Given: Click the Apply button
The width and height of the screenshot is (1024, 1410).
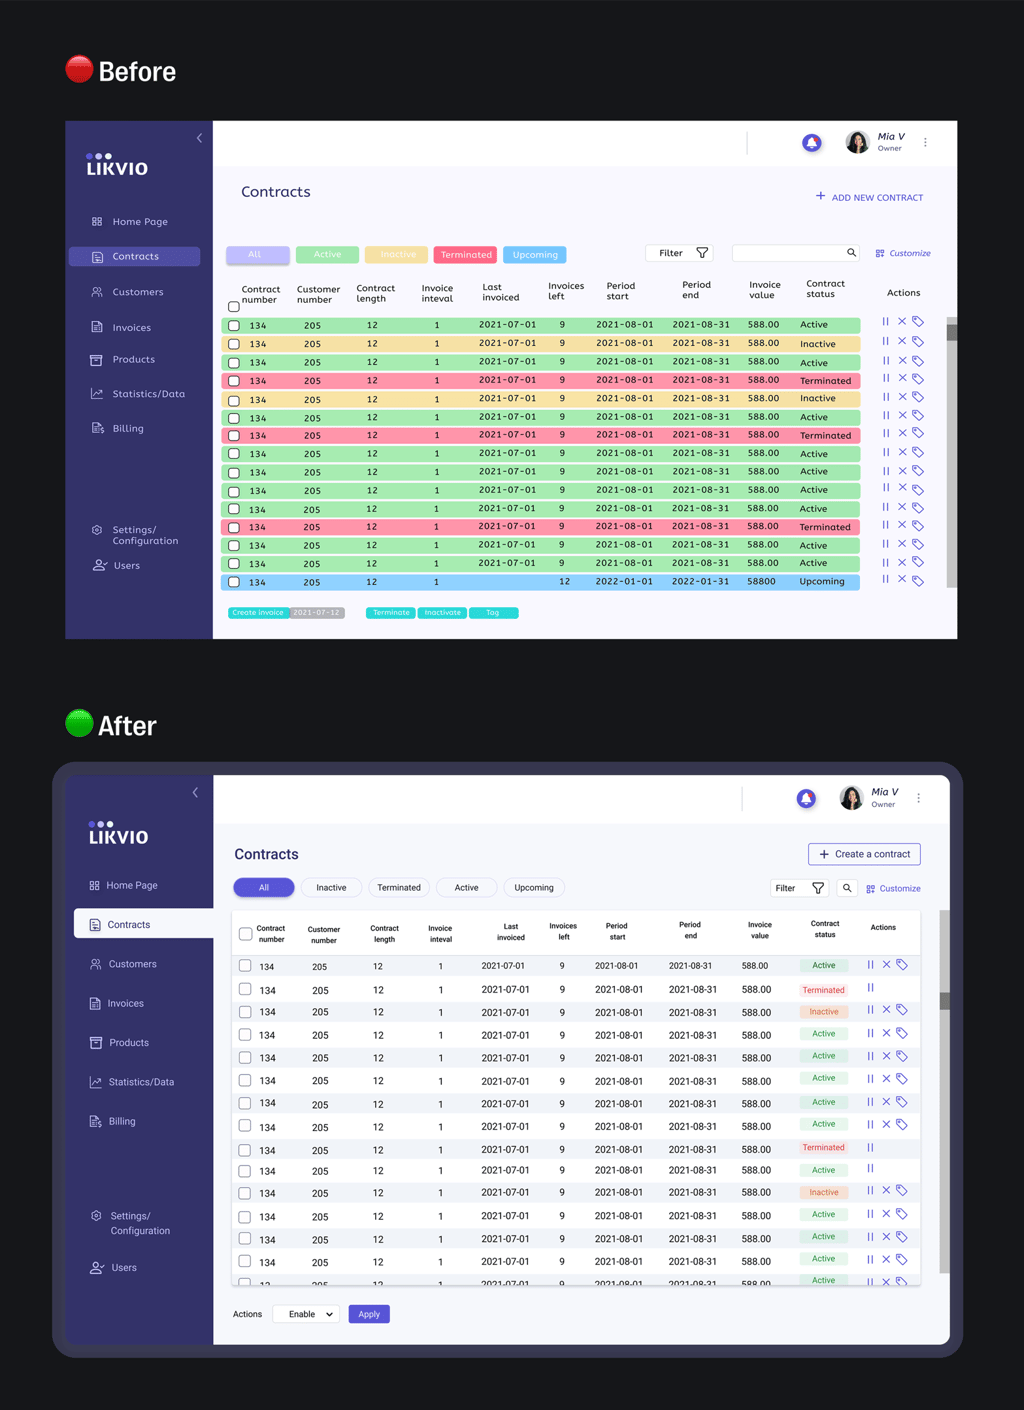Looking at the screenshot, I should click(x=369, y=1314).
